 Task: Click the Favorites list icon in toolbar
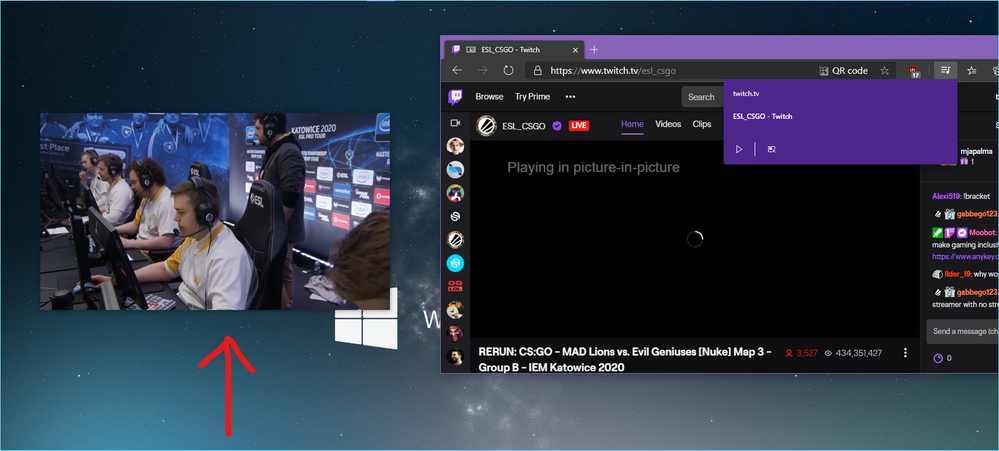[972, 71]
